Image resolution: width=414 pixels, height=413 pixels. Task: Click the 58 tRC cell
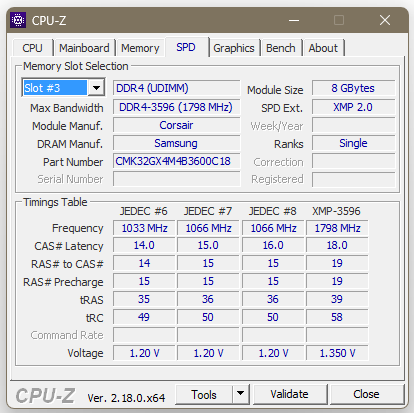pos(337,317)
